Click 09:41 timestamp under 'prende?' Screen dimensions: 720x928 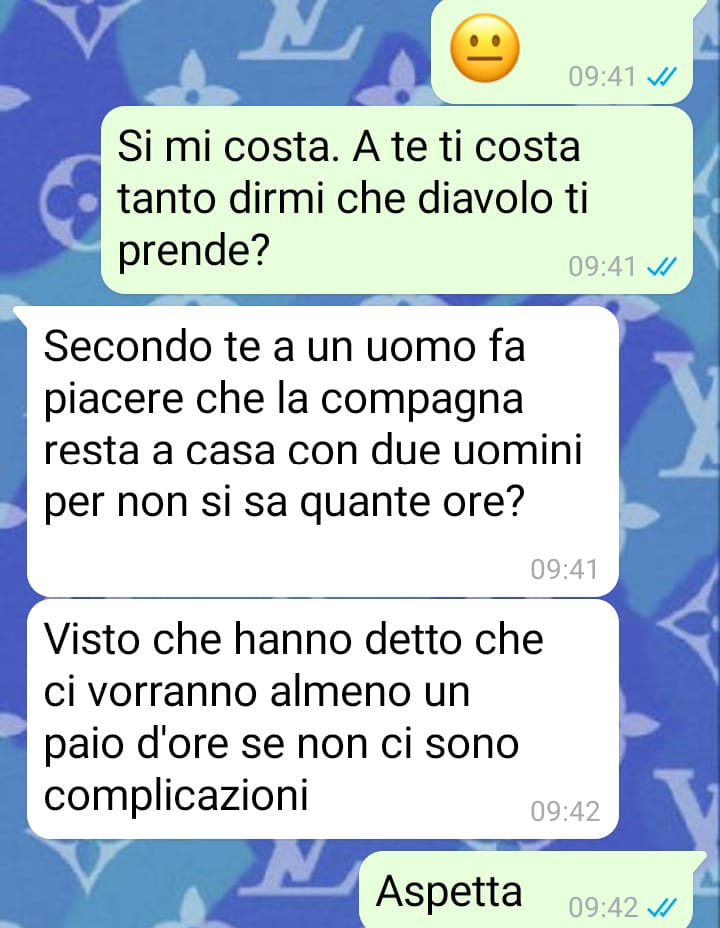pos(602,267)
